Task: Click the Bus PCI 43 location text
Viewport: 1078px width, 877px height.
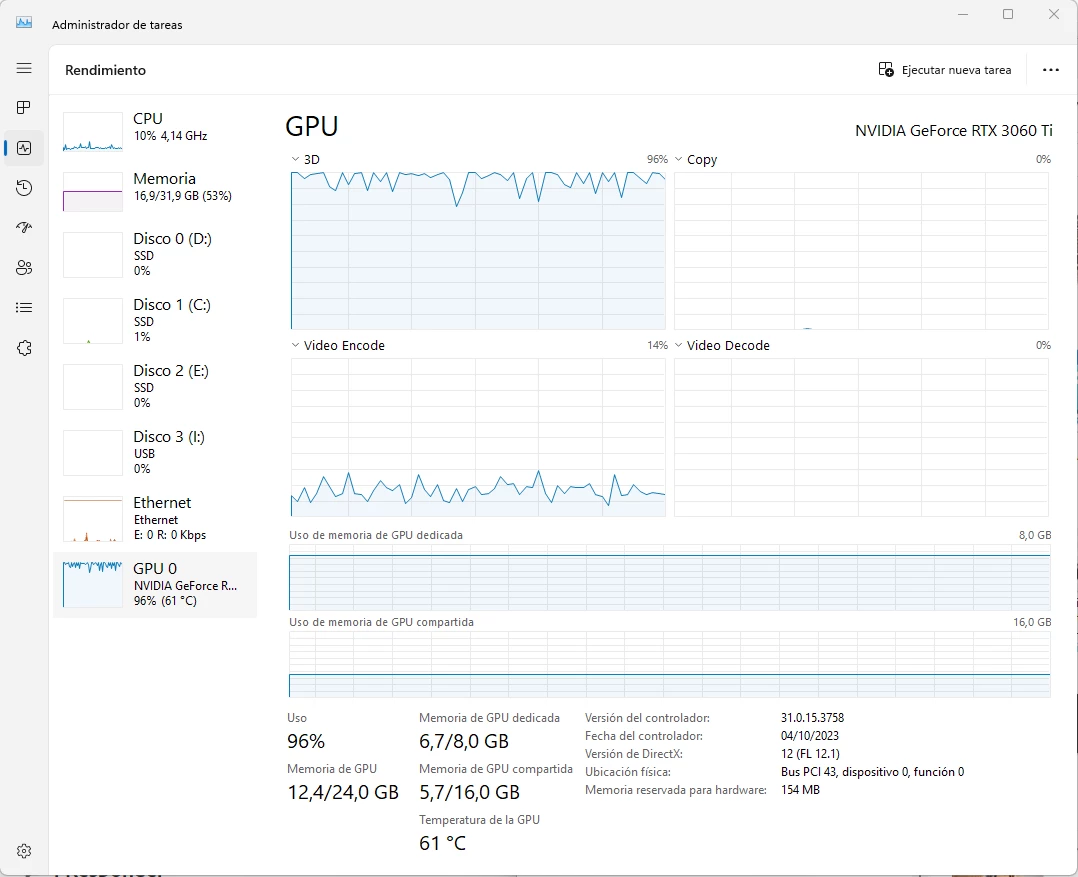Action: [x=872, y=772]
